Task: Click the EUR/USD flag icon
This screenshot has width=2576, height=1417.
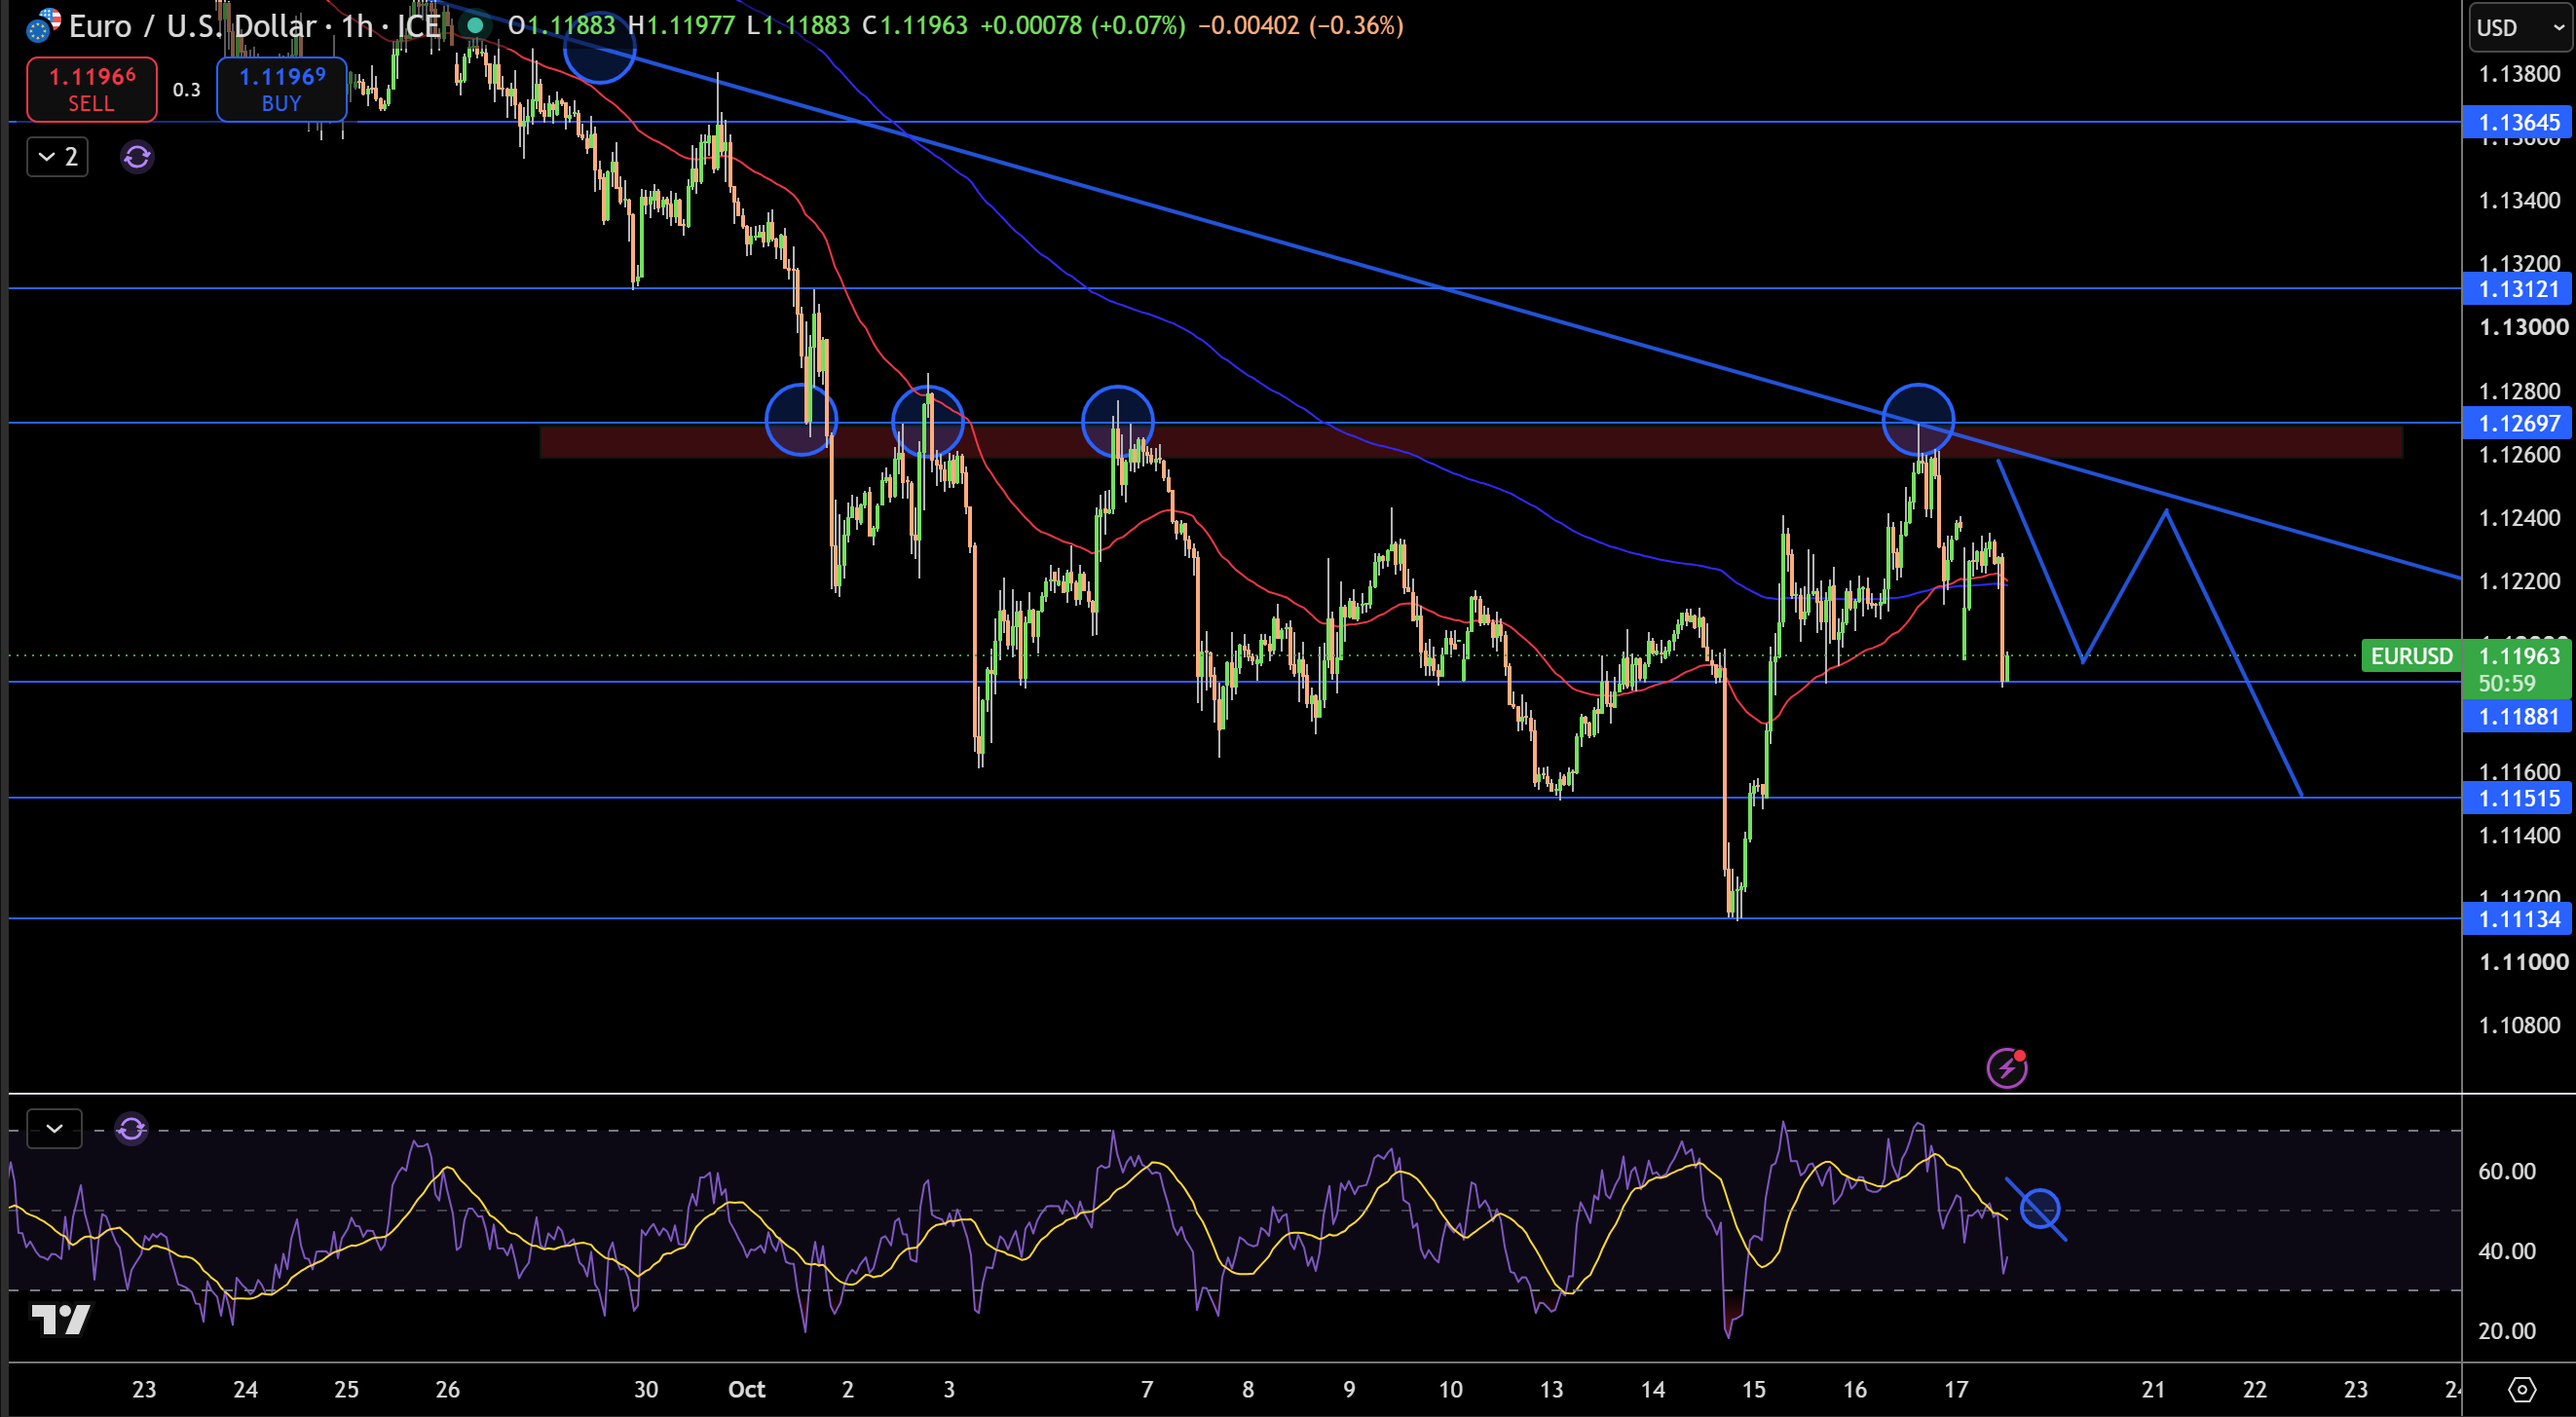Action: pyautogui.click(x=43, y=25)
